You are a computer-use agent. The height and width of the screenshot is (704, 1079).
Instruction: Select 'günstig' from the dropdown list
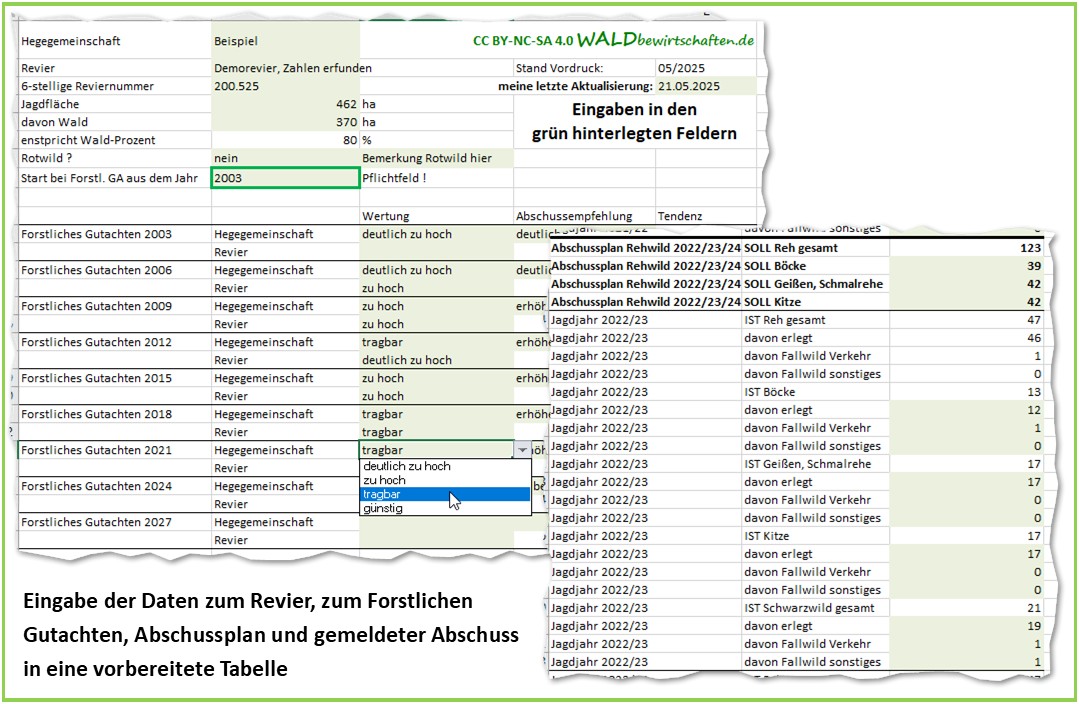[385, 508]
